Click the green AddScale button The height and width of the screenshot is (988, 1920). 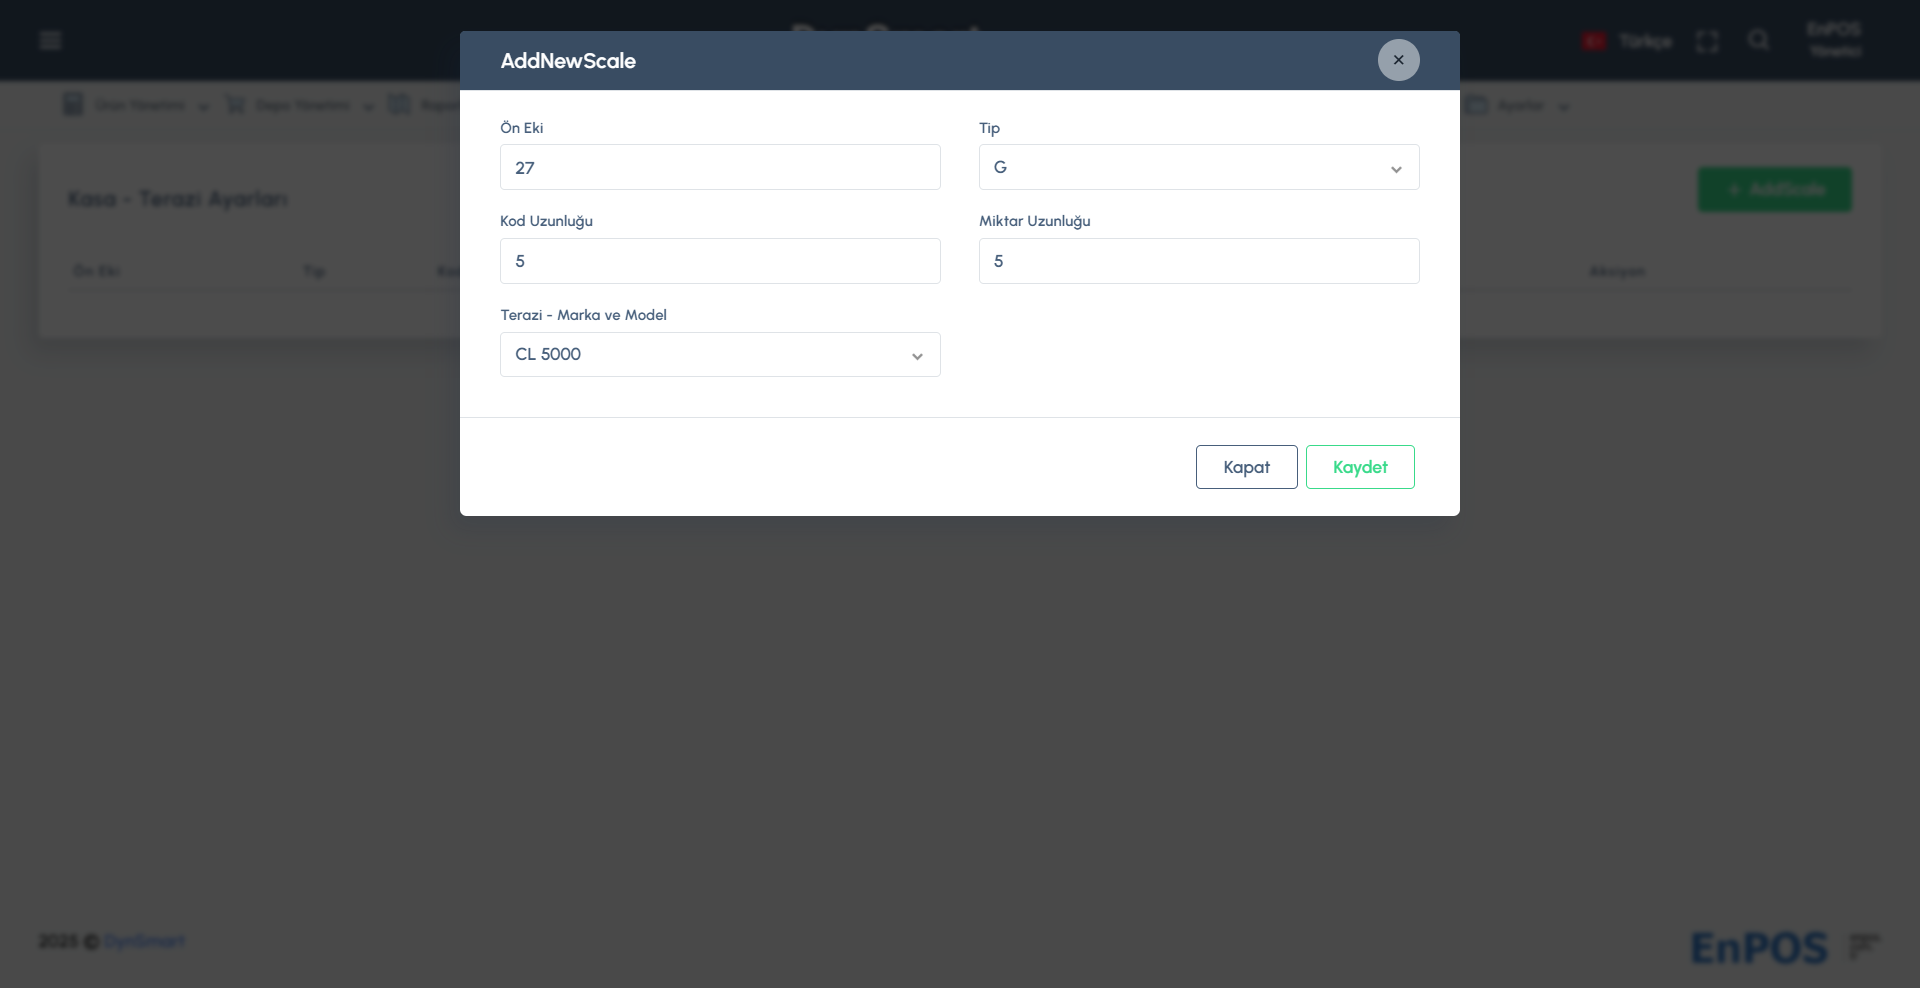pyautogui.click(x=1774, y=189)
